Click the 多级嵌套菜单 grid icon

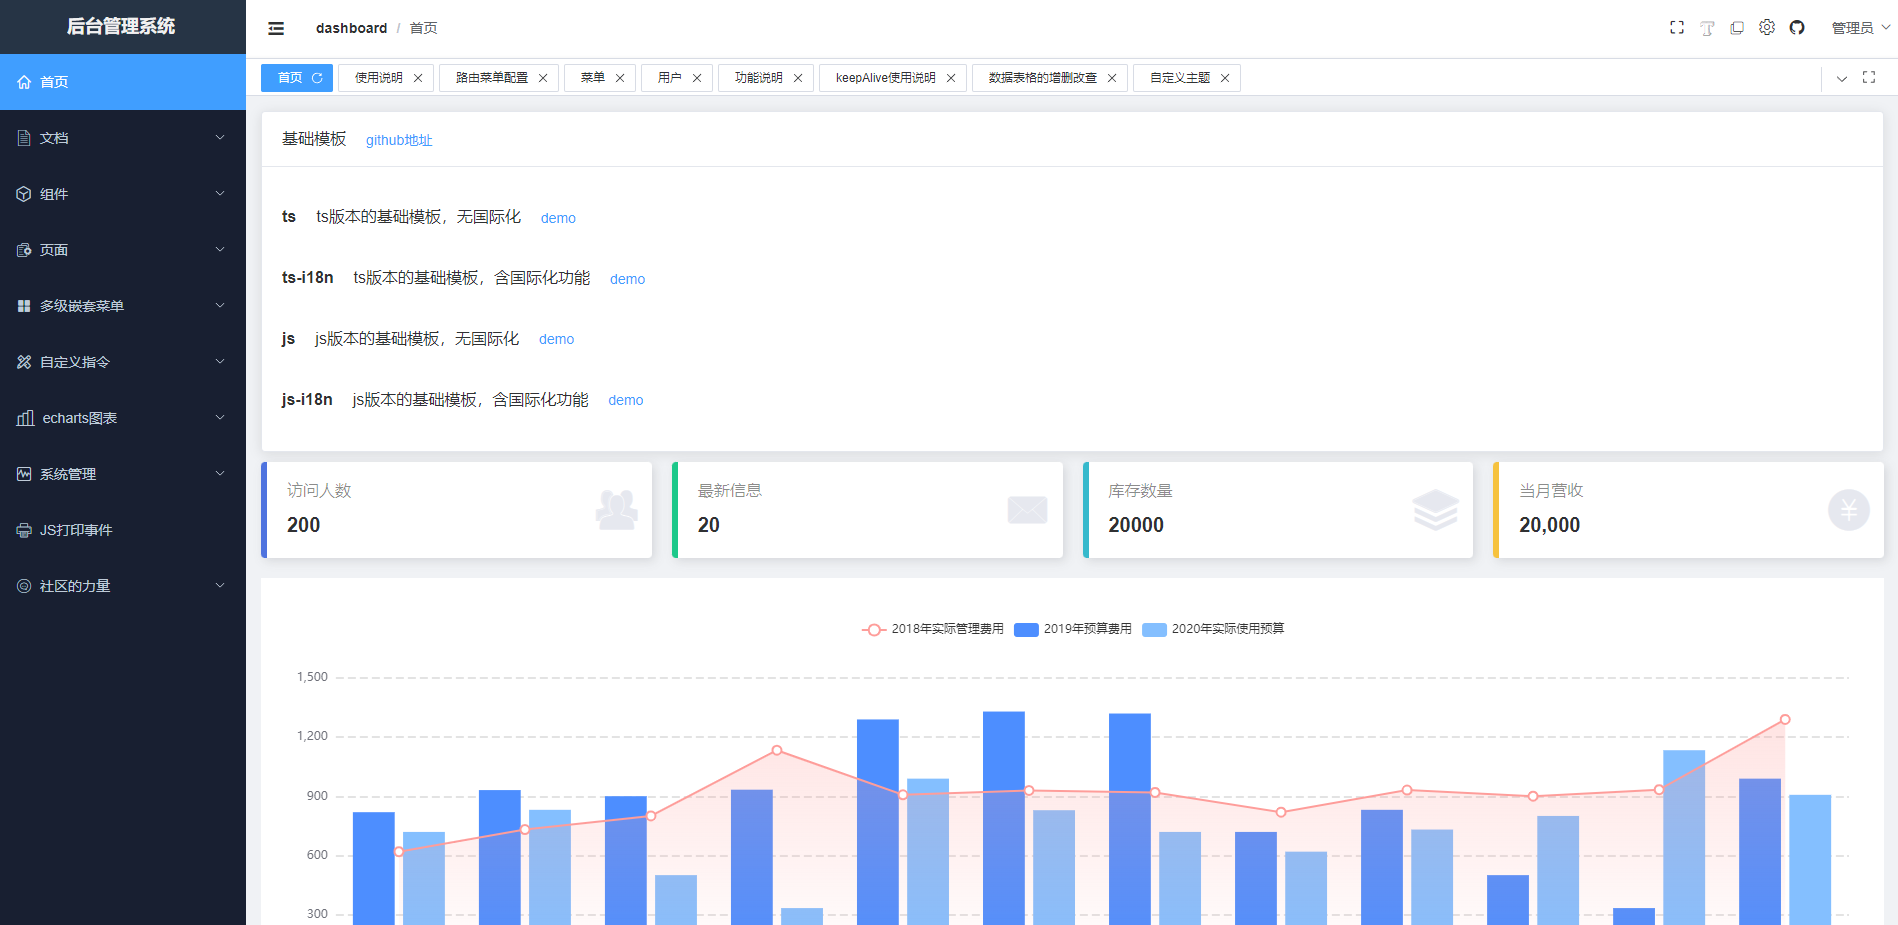(x=24, y=306)
